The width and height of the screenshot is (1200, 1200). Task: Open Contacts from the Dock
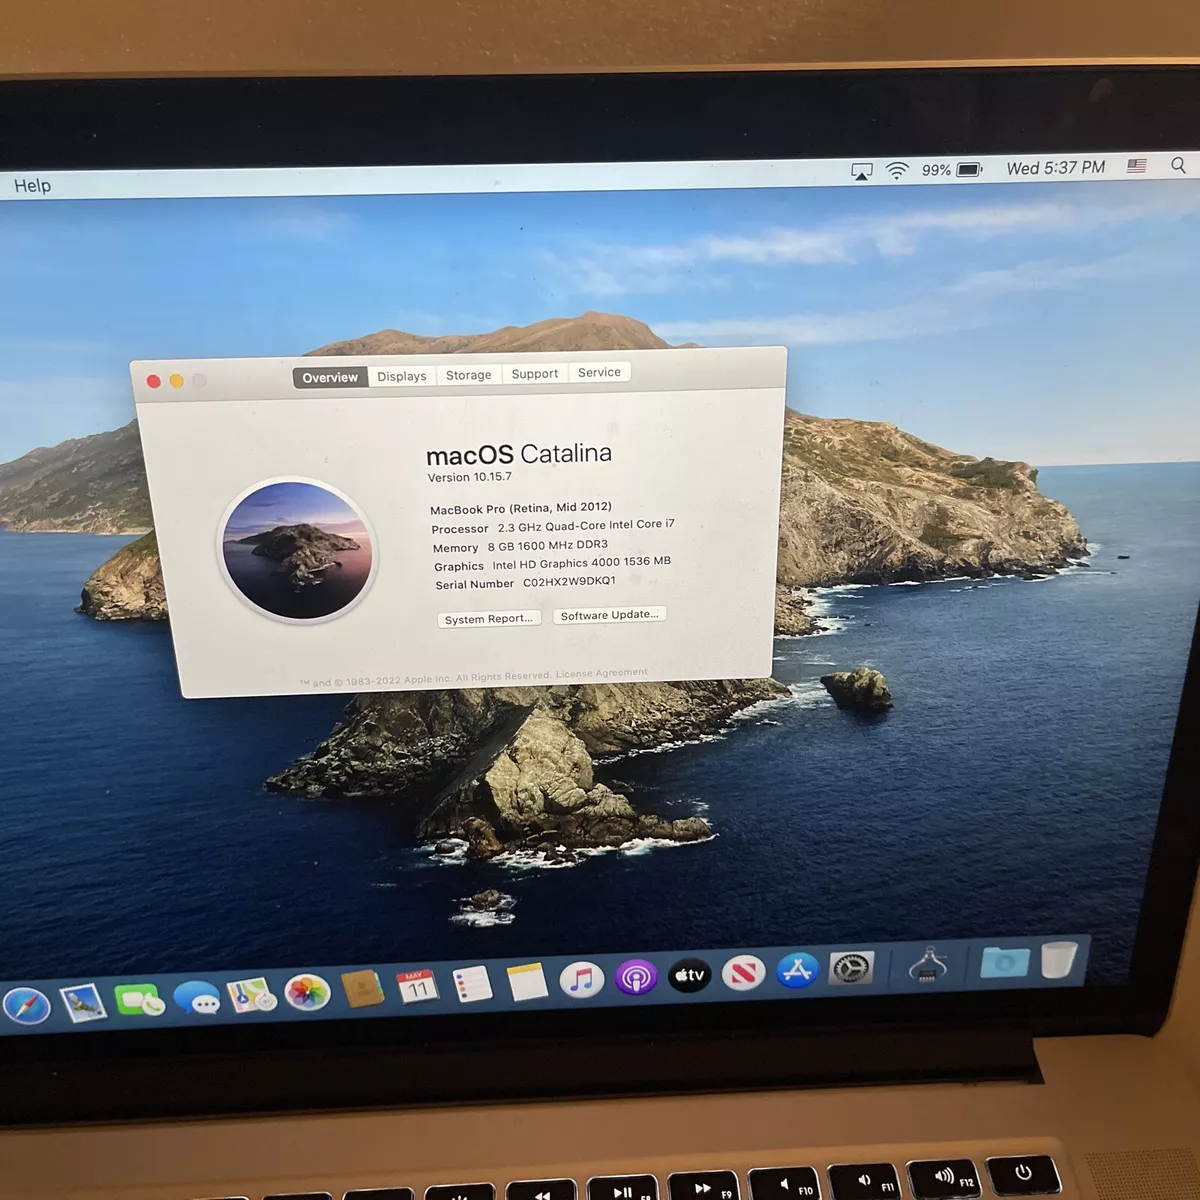(x=362, y=989)
